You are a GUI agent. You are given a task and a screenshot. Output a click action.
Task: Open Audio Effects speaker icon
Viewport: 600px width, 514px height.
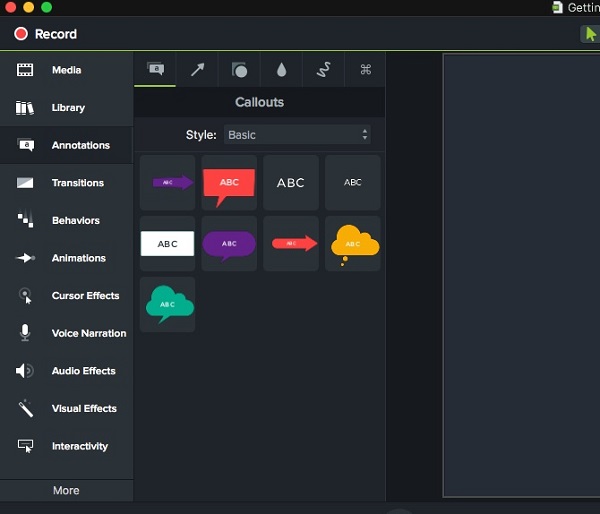pyautogui.click(x=26, y=371)
